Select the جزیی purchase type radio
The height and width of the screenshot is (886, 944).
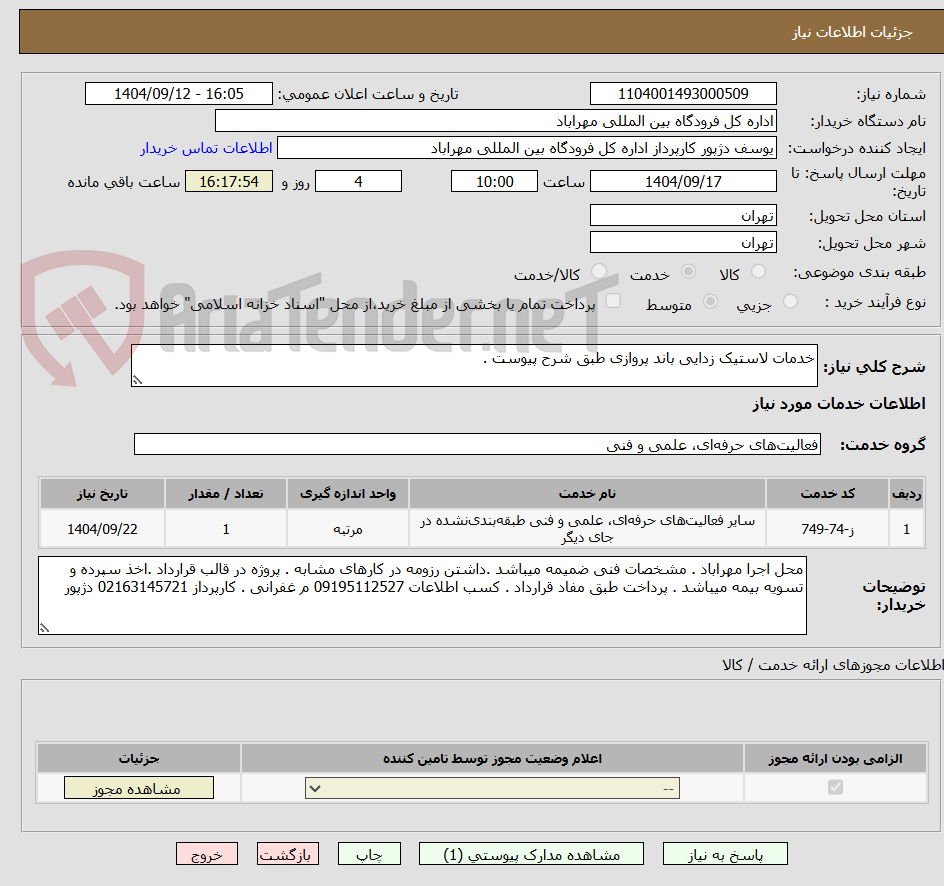click(x=788, y=304)
